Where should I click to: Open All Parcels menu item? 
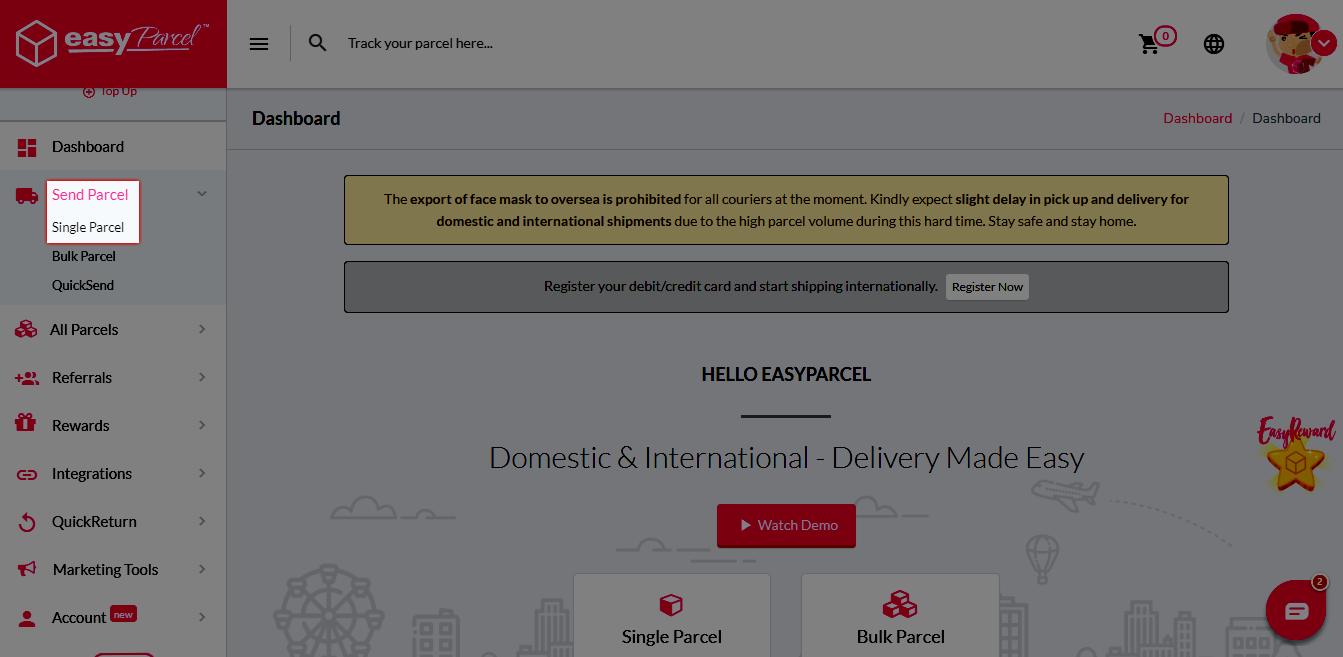pos(84,330)
